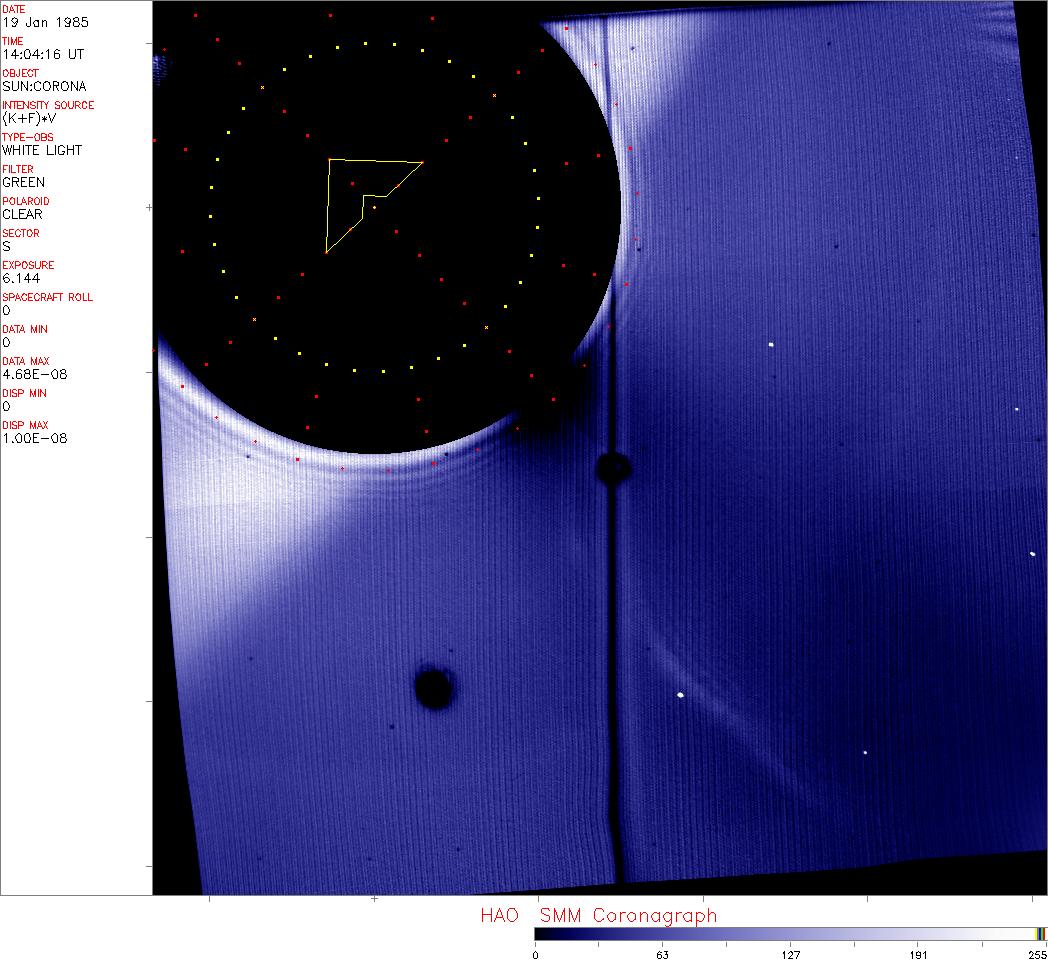The height and width of the screenshot is (960, 1048).
Task: Click the SPACECRAFT ROLL label
Action: point(41,297)
